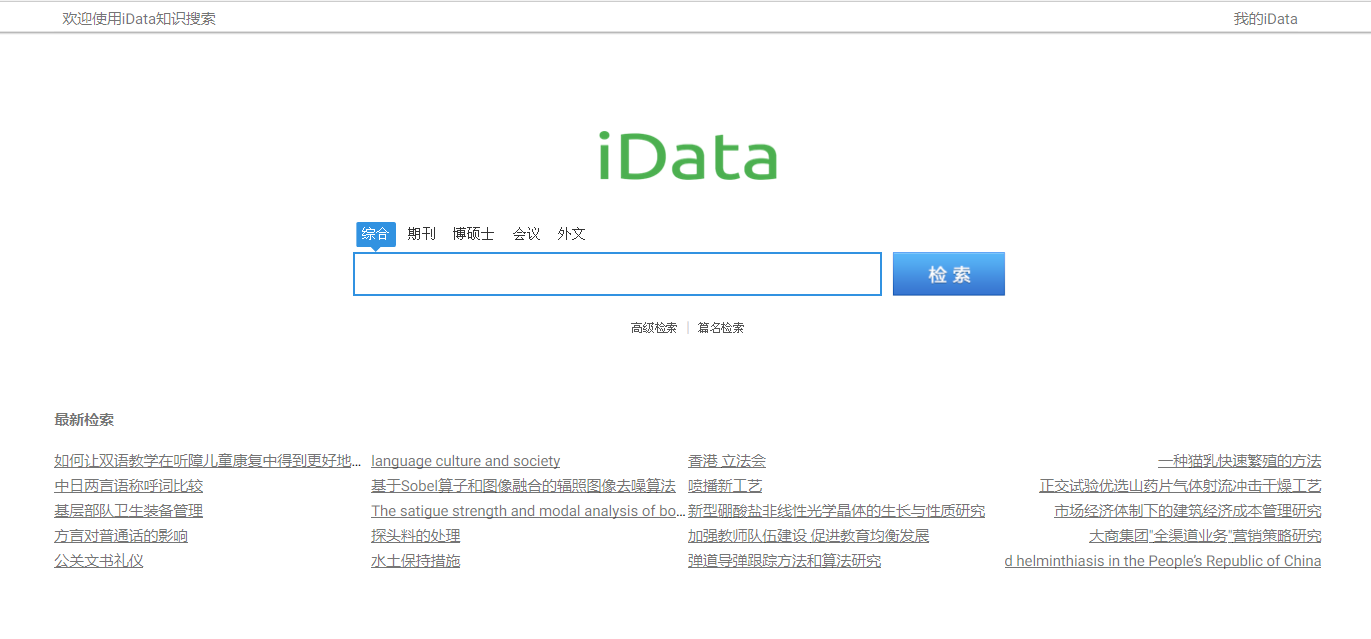1371x639 pixels.
Task: Open 方言对普通话的影响 link
Action: [121, 536]
